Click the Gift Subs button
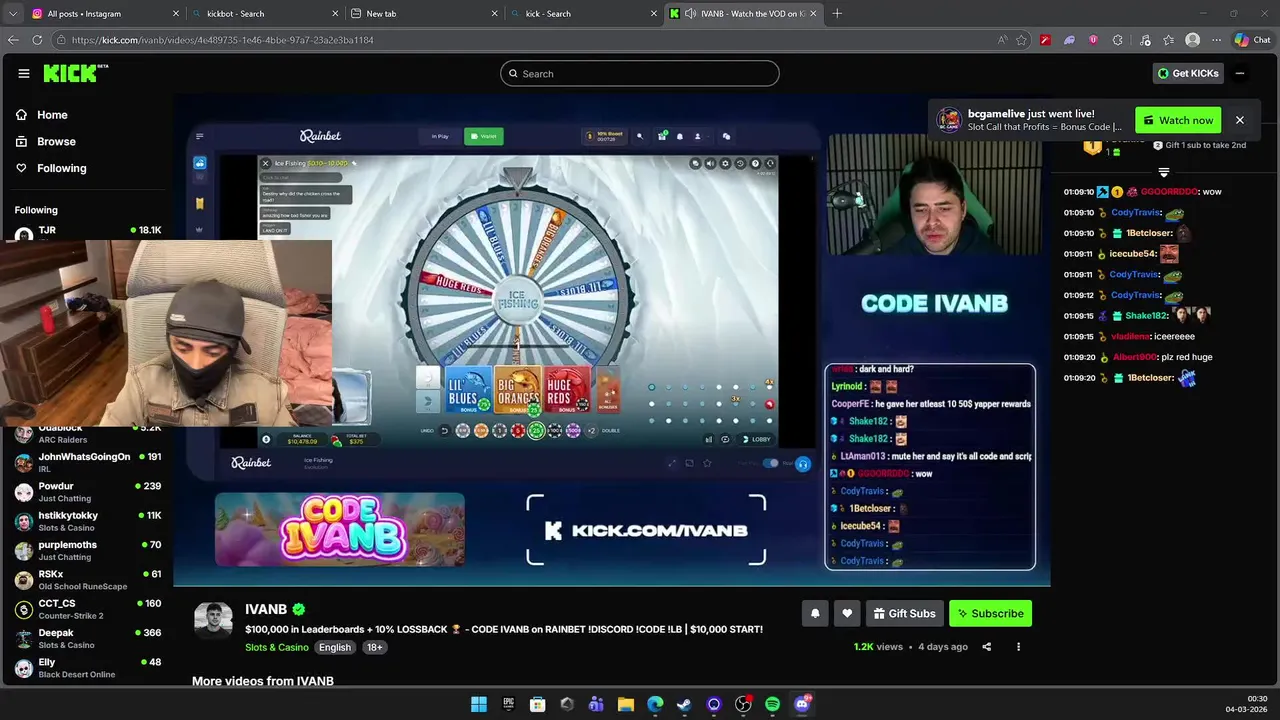This screenshot has height=720, width=1280. [904, 613]
